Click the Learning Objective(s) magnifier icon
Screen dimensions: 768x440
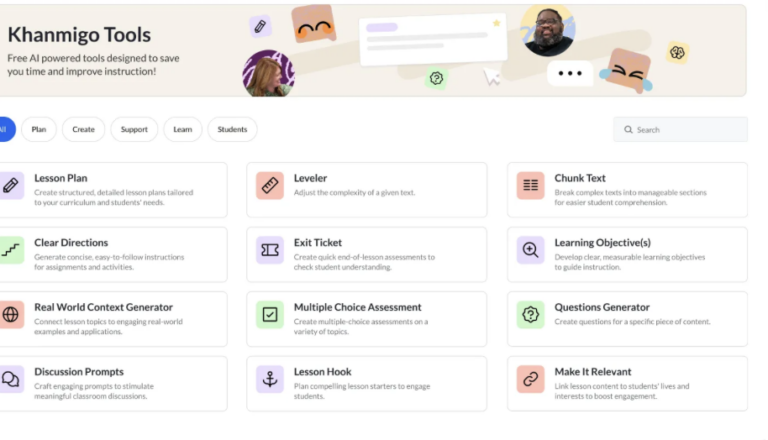(530, 250)
